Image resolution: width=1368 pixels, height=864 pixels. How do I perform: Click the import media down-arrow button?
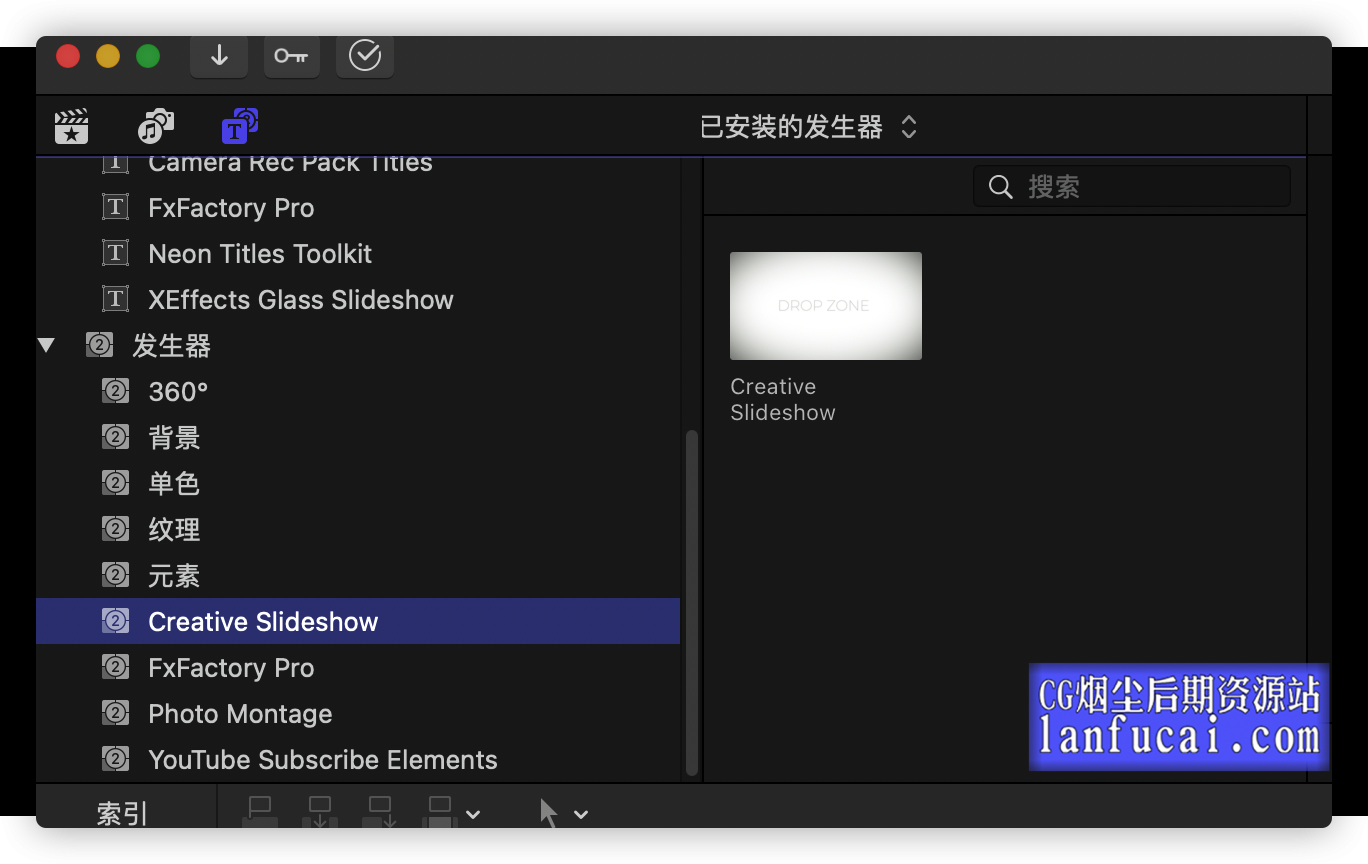(219, 57)
